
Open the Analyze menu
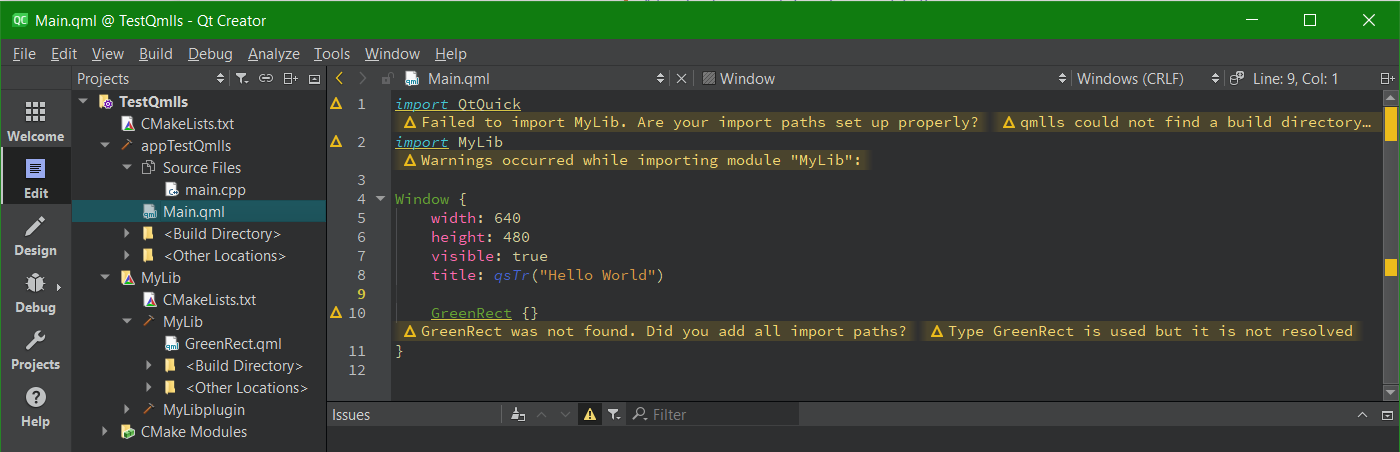pyautogui.click(x=274, y=54)
